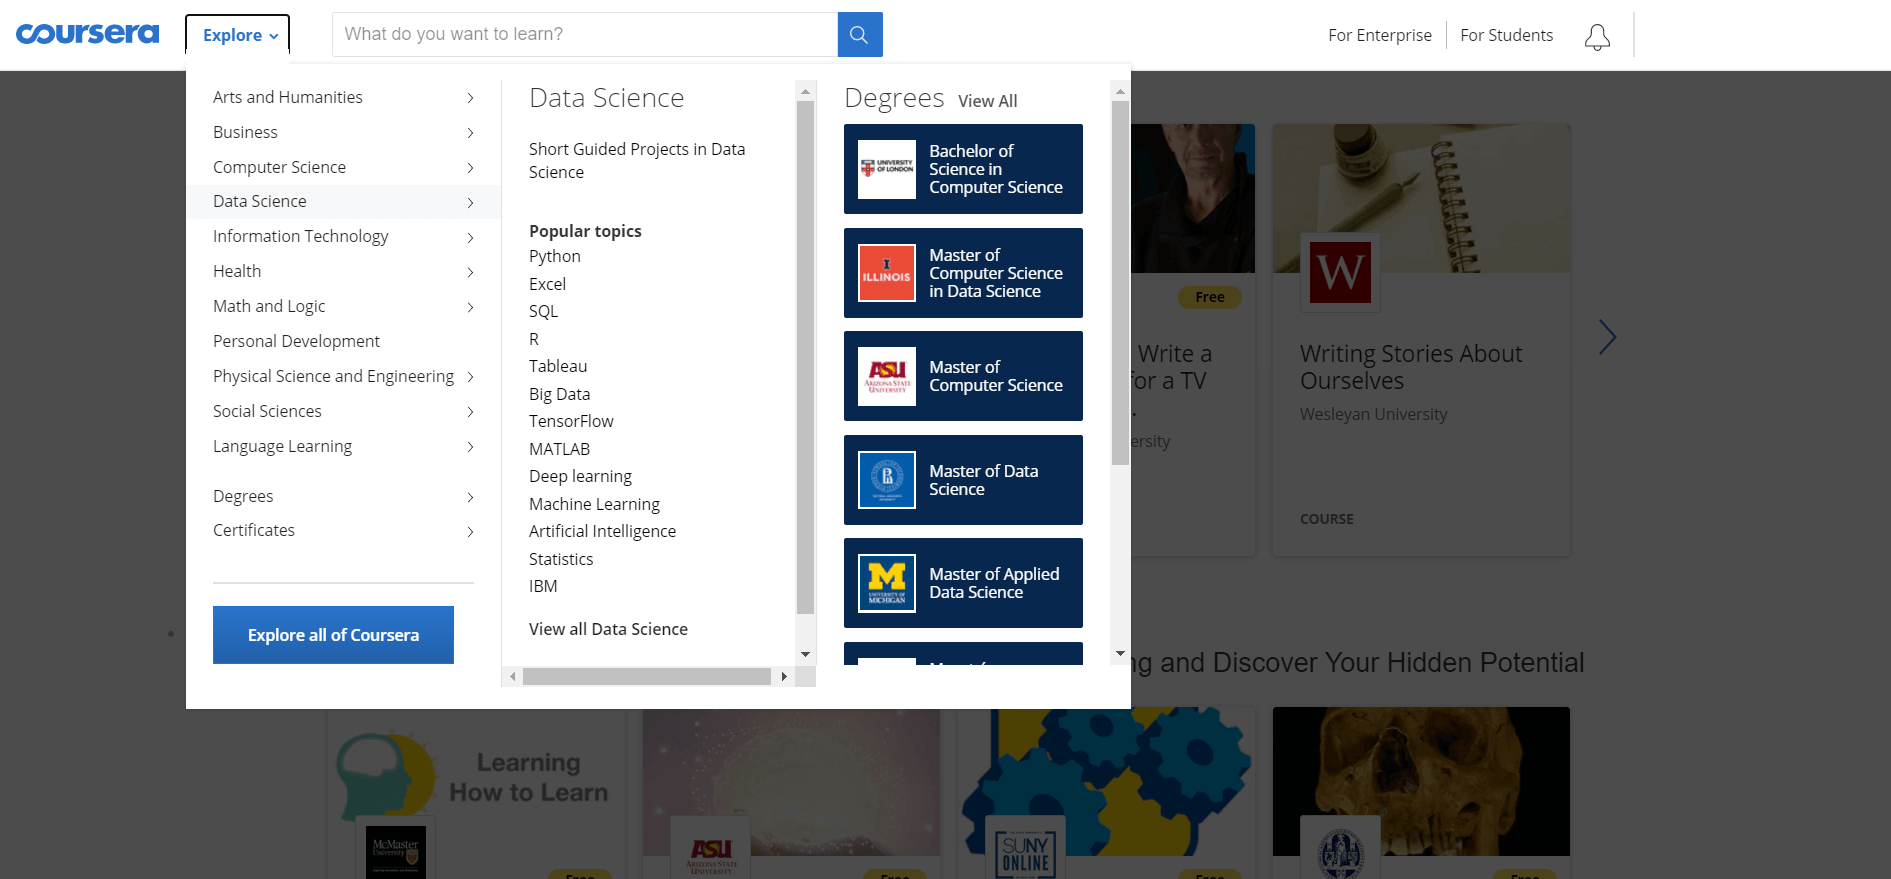Viewport: 1891px width, 879px height.
Task: Click scroll-down arrow of topics list
Action: point(806,654)
